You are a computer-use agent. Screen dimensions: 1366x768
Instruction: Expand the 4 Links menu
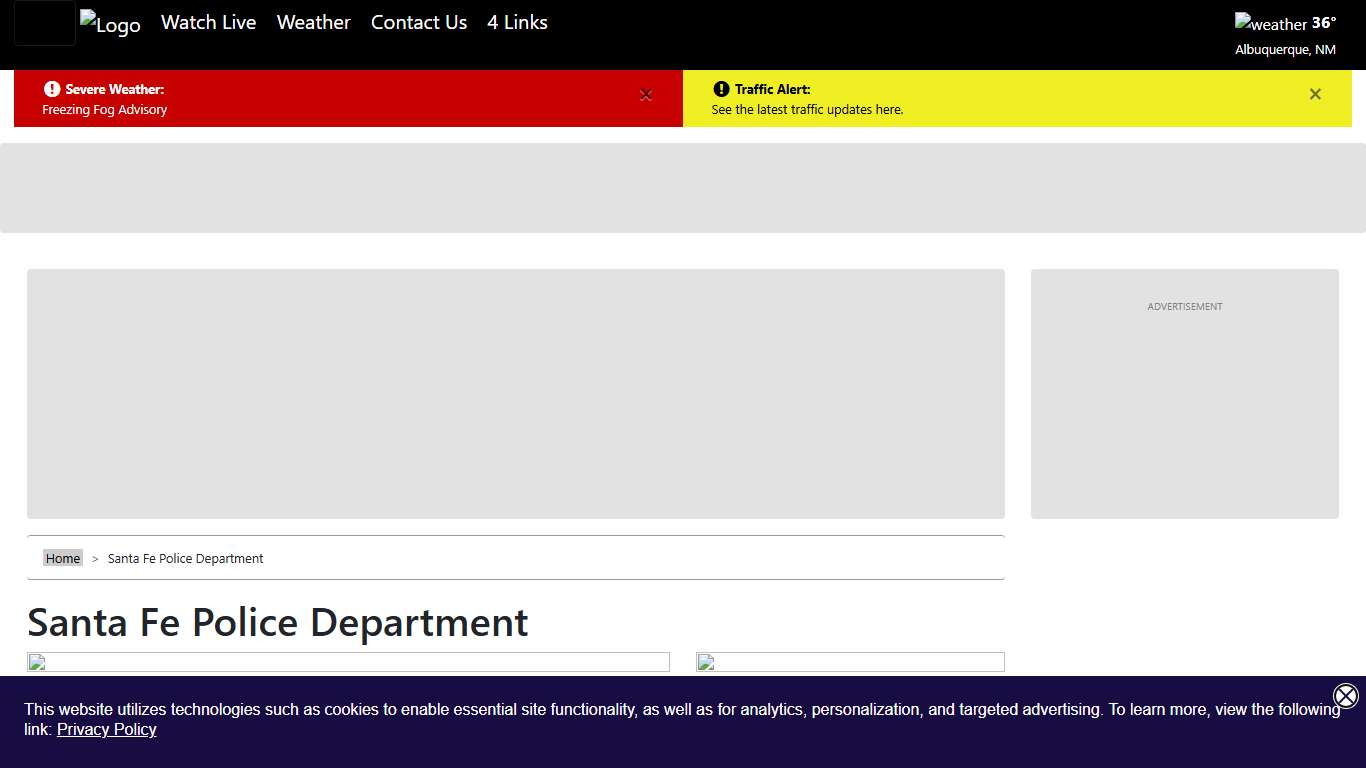517,22
